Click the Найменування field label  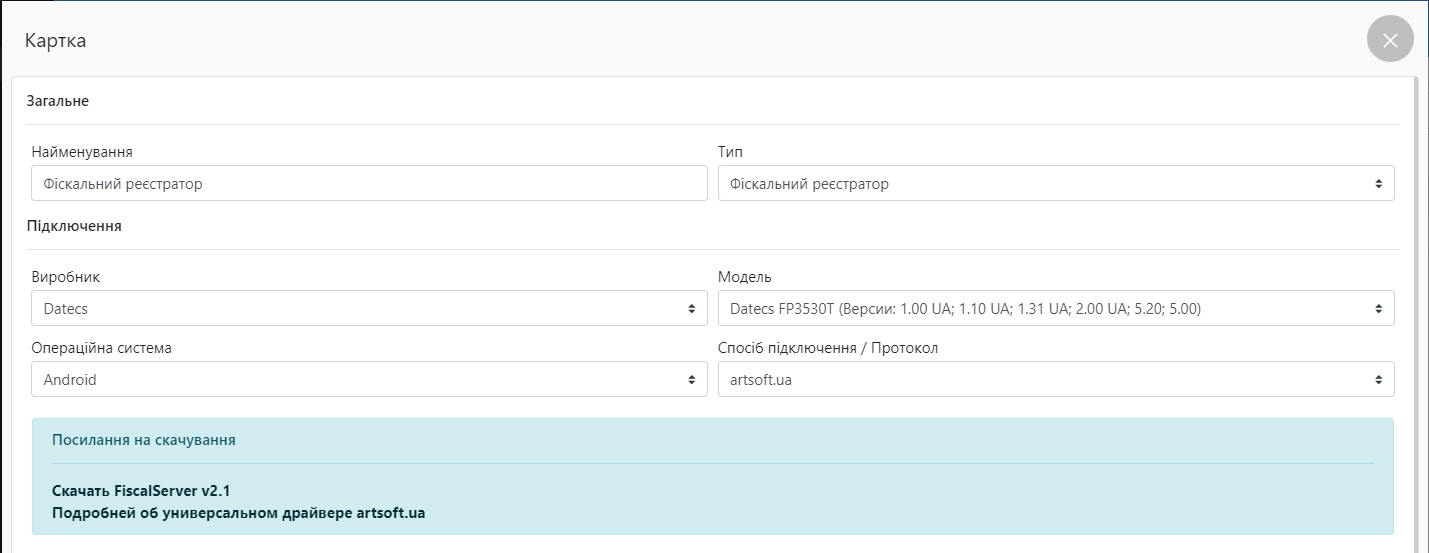[82, 152]
